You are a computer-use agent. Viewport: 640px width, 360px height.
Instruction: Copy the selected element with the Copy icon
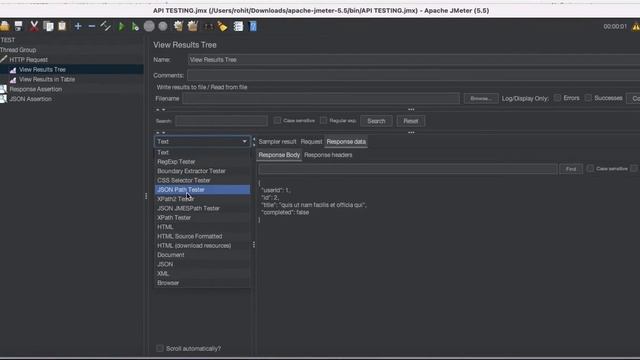point(48,26)
